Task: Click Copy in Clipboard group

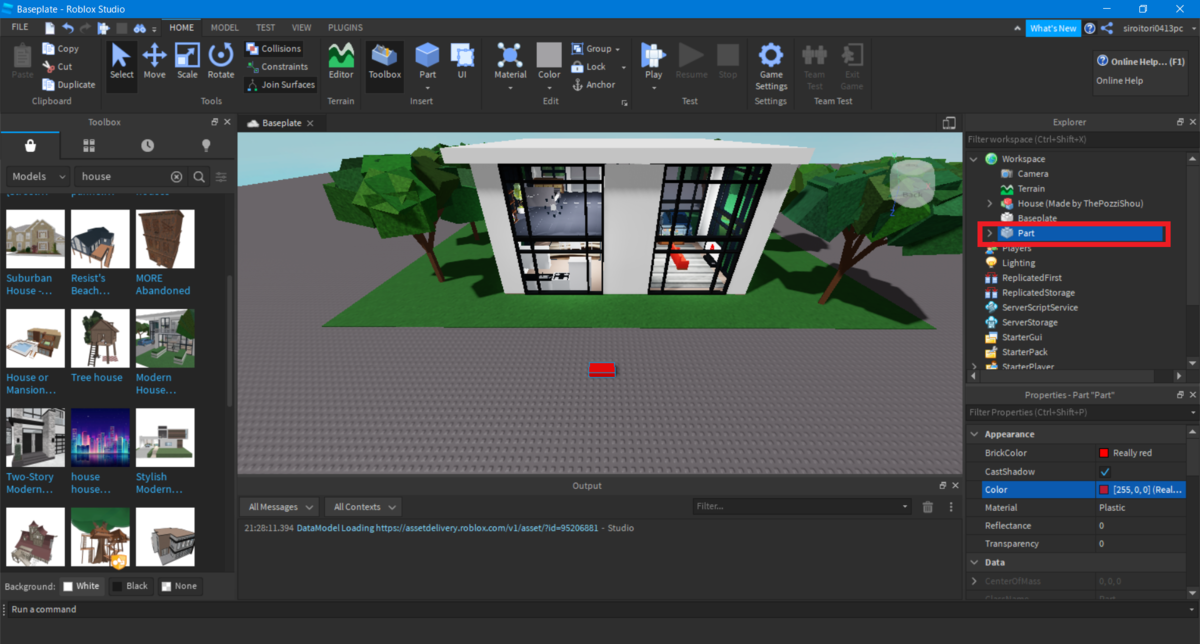Action: click(x=60, y=48)
